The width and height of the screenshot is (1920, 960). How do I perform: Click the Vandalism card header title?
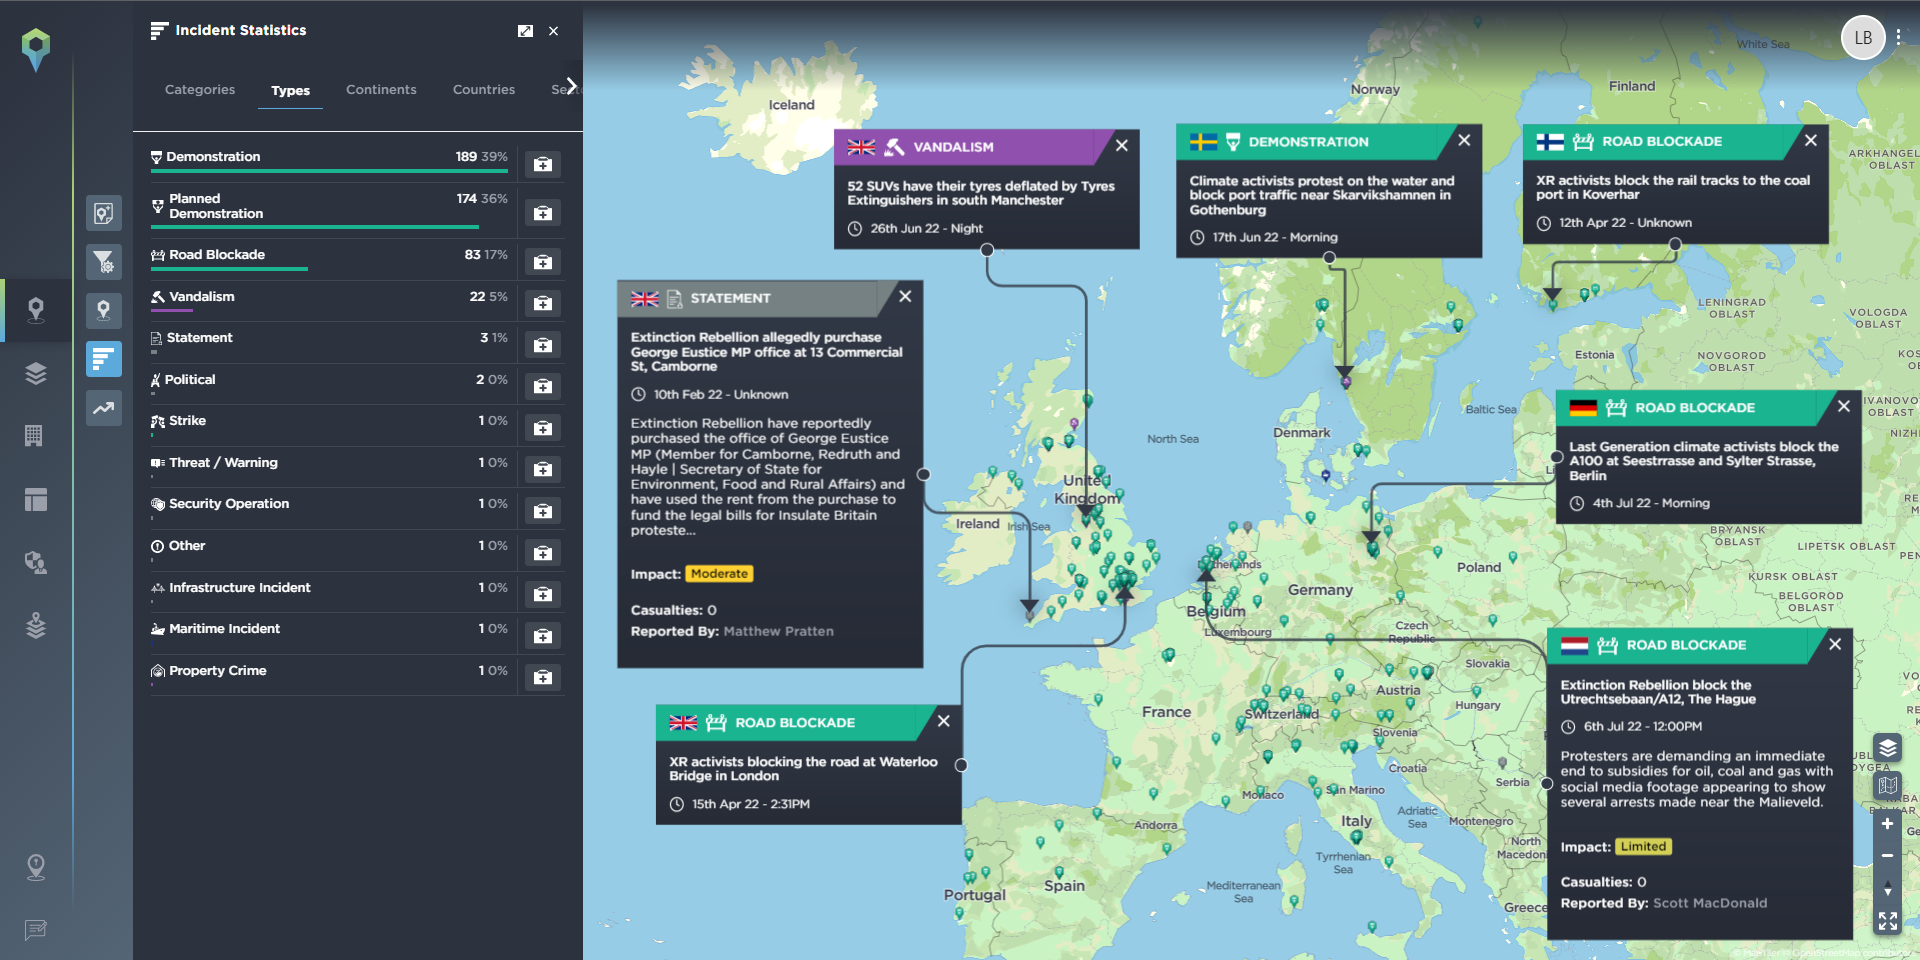(953, 147)
